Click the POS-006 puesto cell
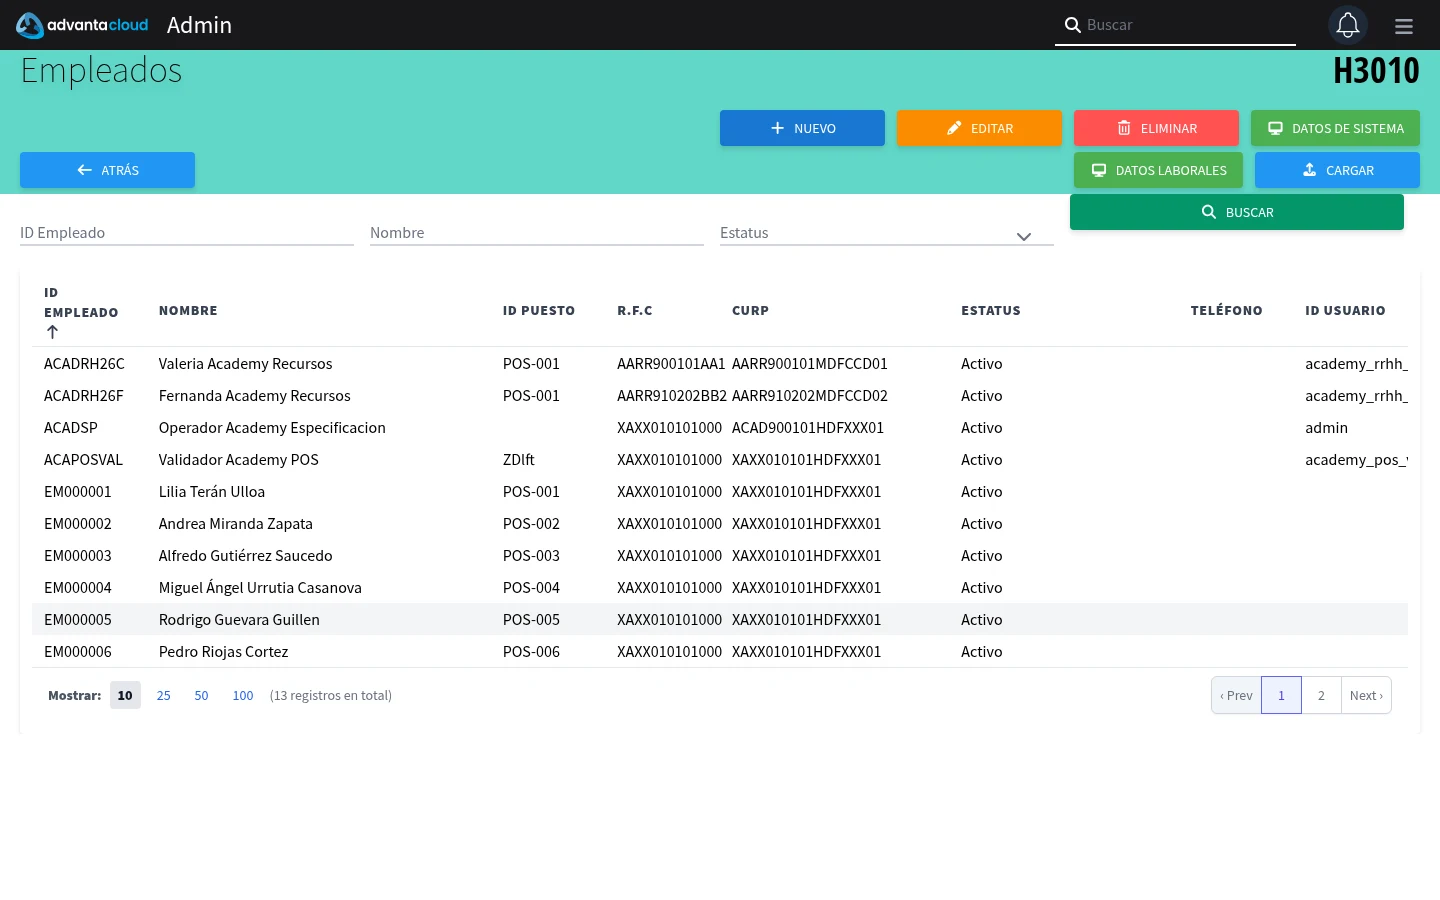The height and width of the screenshot is (900, 1440). coord(531,651)
